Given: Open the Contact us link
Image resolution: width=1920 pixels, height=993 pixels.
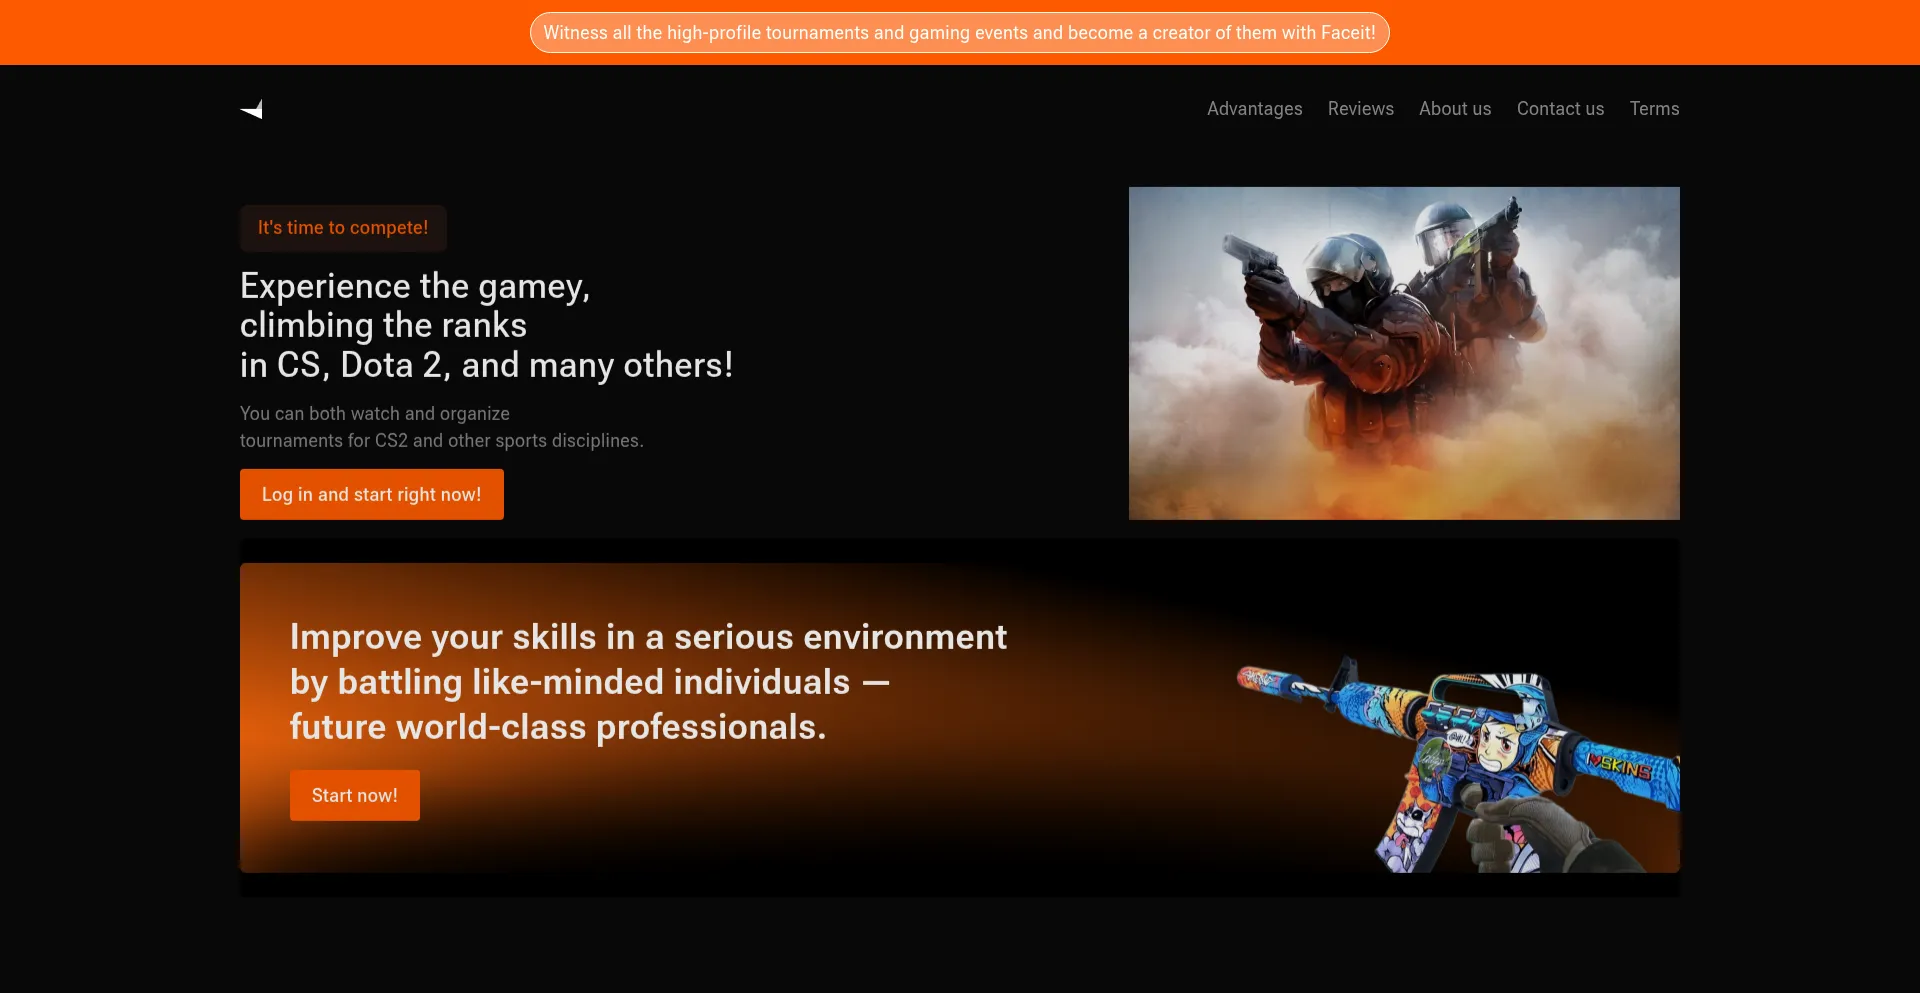Looking at the screenshot, I should coord(1559,109).
